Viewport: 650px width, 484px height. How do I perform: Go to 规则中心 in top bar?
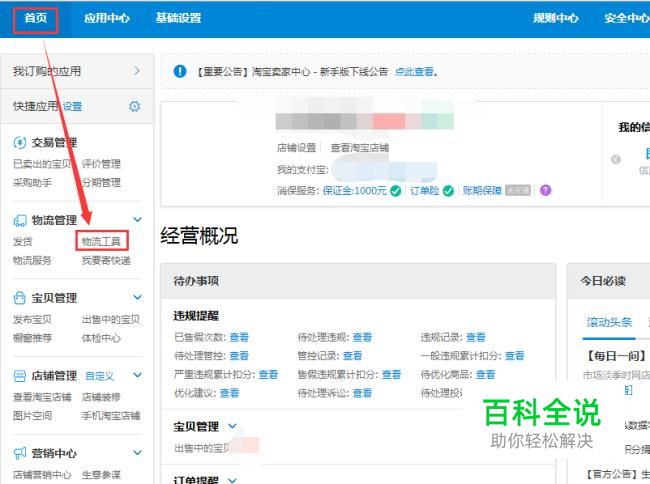[x=555, y=18]
